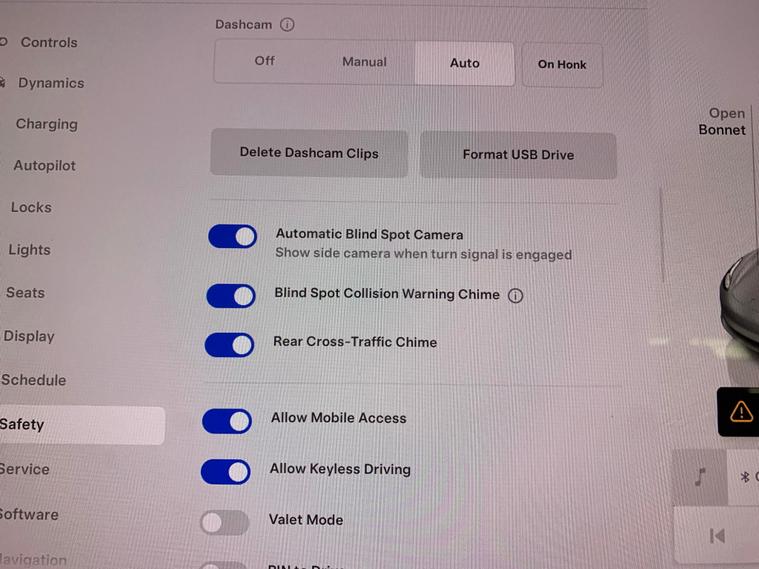Tap Open Bonnet on car image
The height and width of the screenshot is (569, 759).
click(722, 122)
